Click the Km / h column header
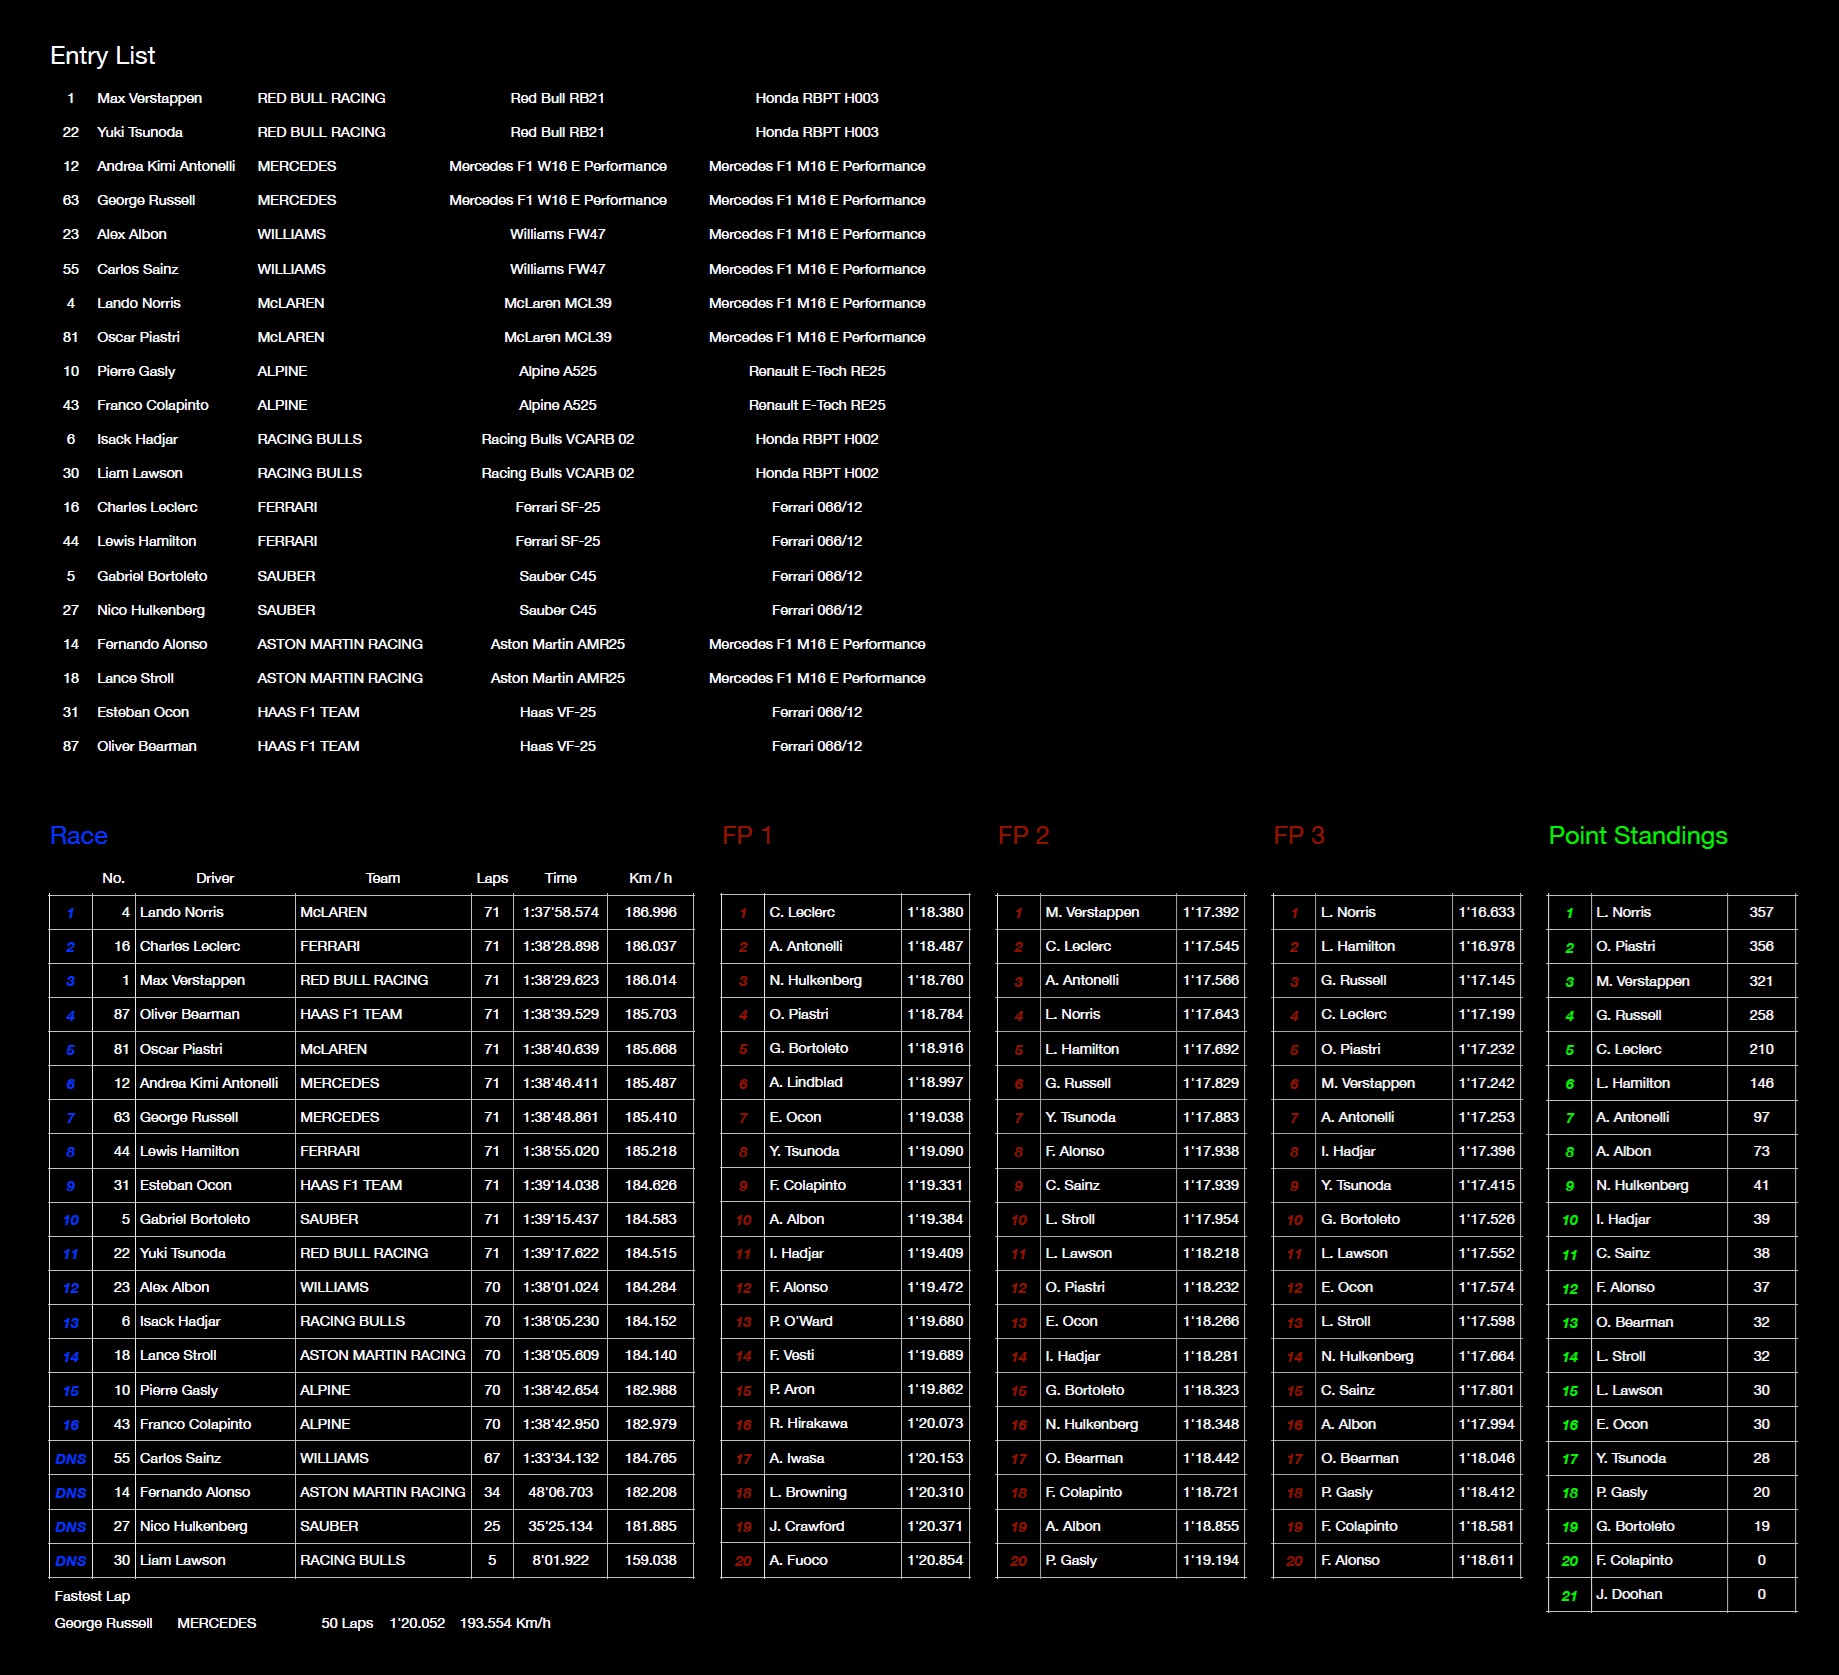 (x=650, y=878)
